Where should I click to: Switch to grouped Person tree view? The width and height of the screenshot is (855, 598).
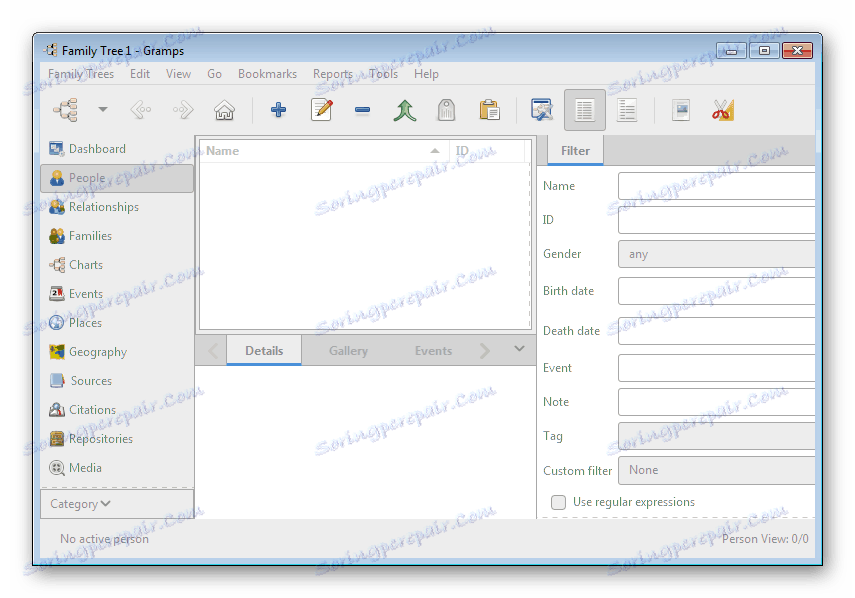627,110
